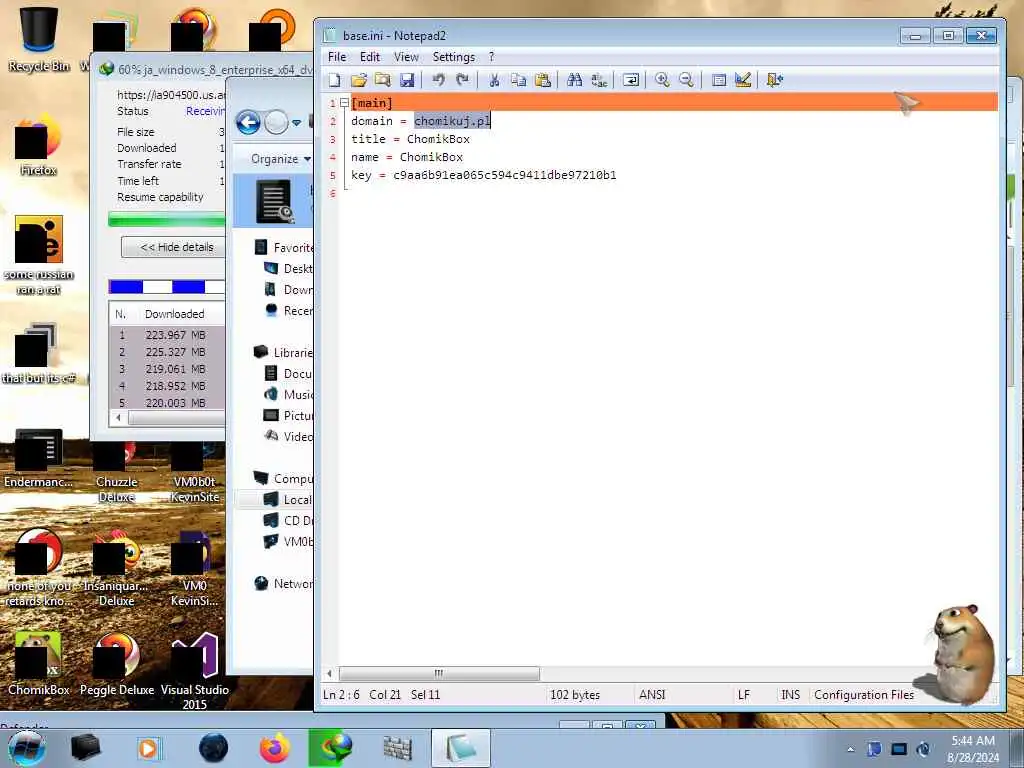Open the File menu in Notepad2

pos(337,57)
